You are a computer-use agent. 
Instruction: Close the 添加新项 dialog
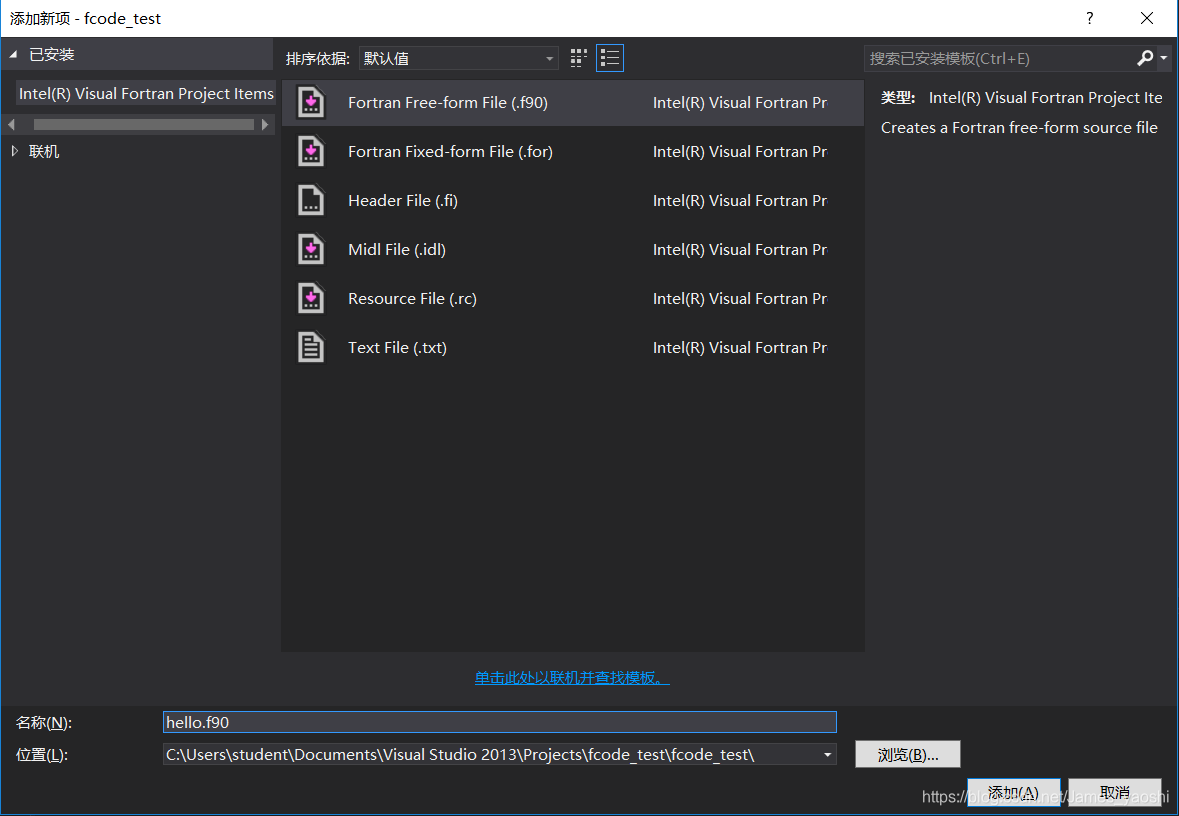click(x=1147, y=18)
